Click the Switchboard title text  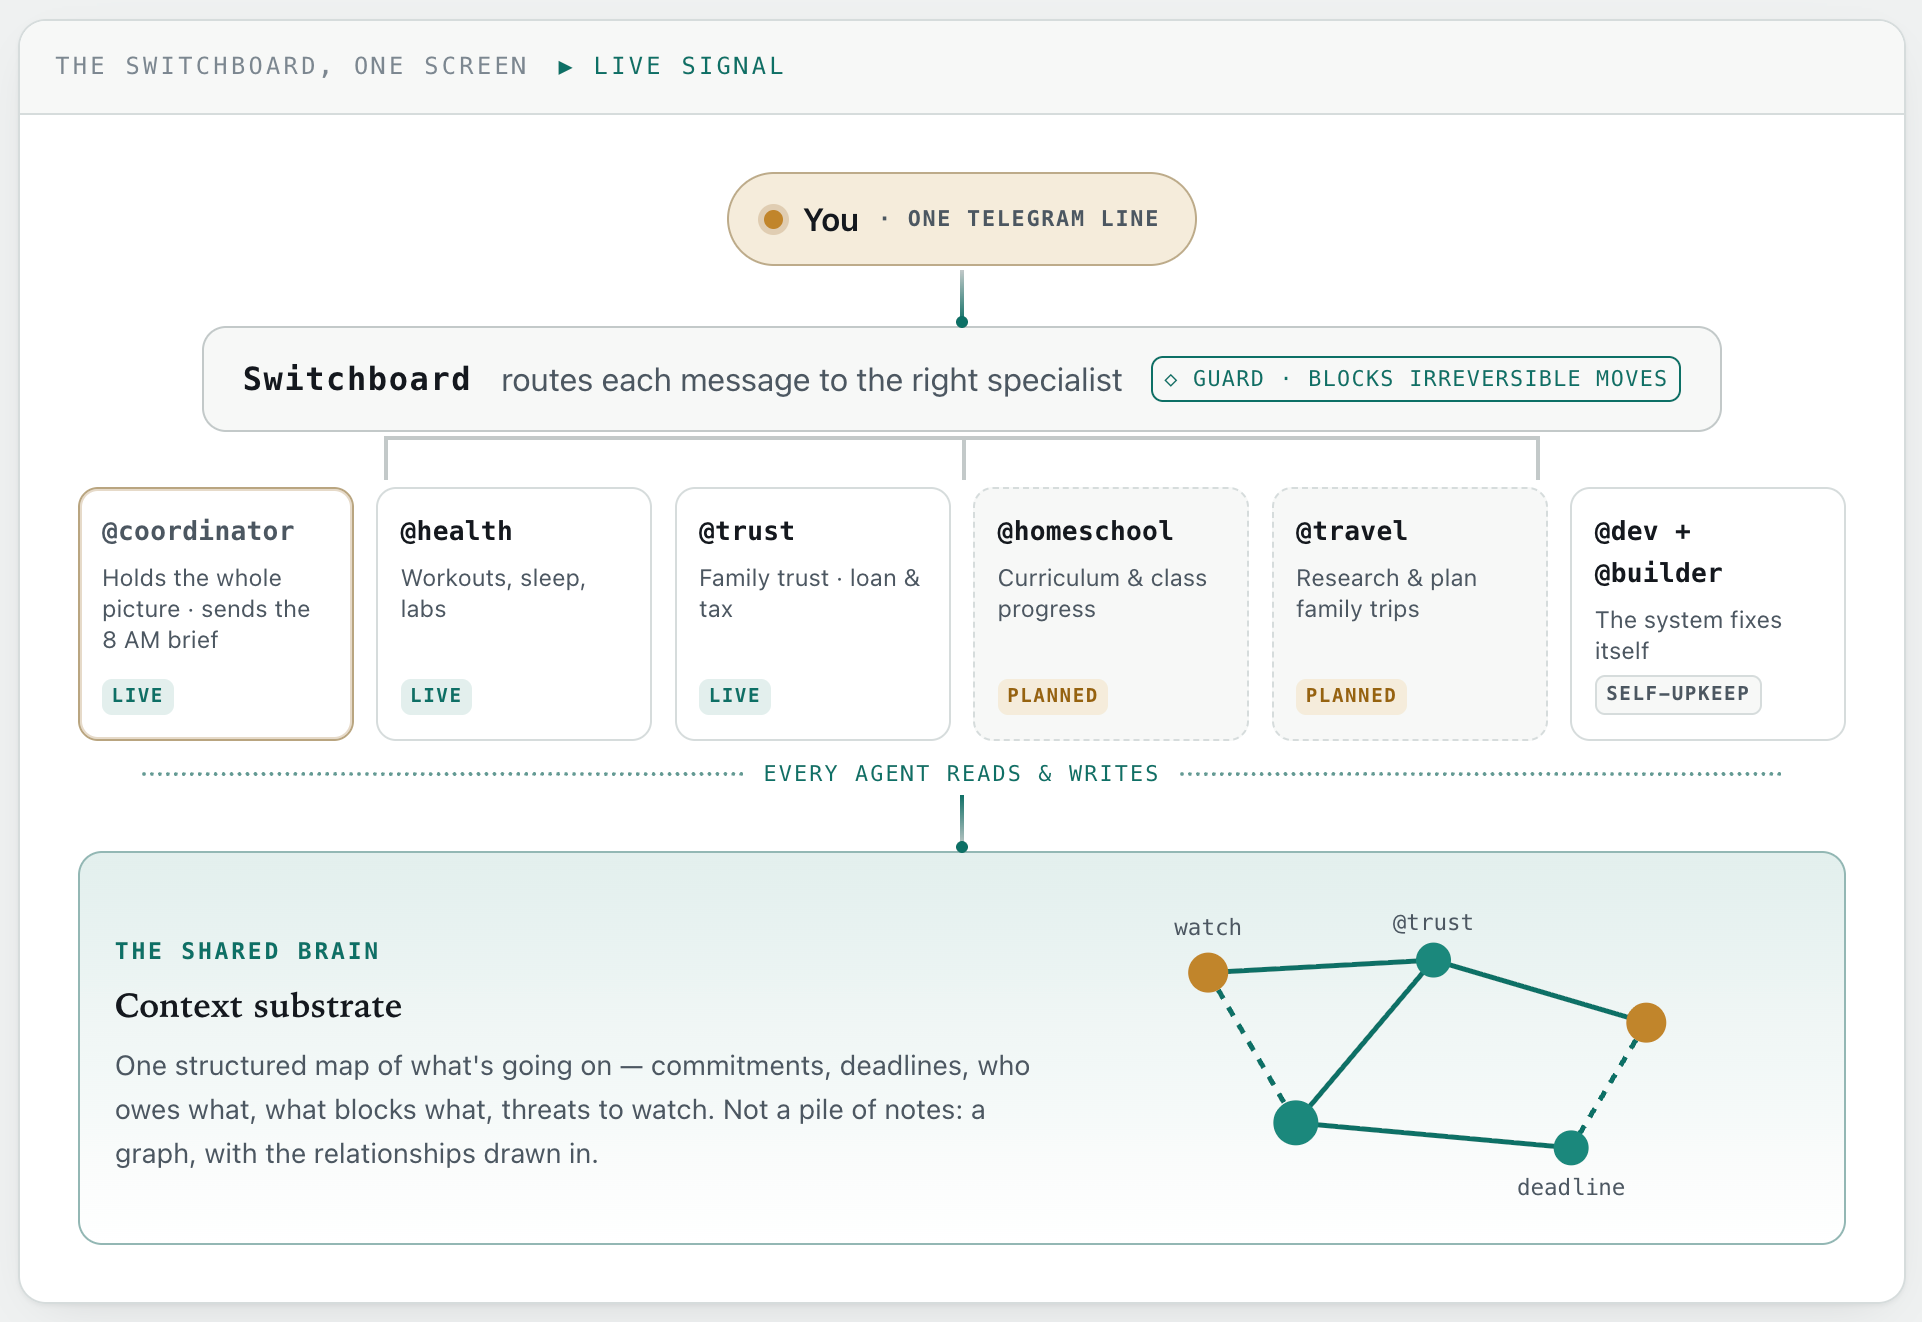tap(356, 380)
